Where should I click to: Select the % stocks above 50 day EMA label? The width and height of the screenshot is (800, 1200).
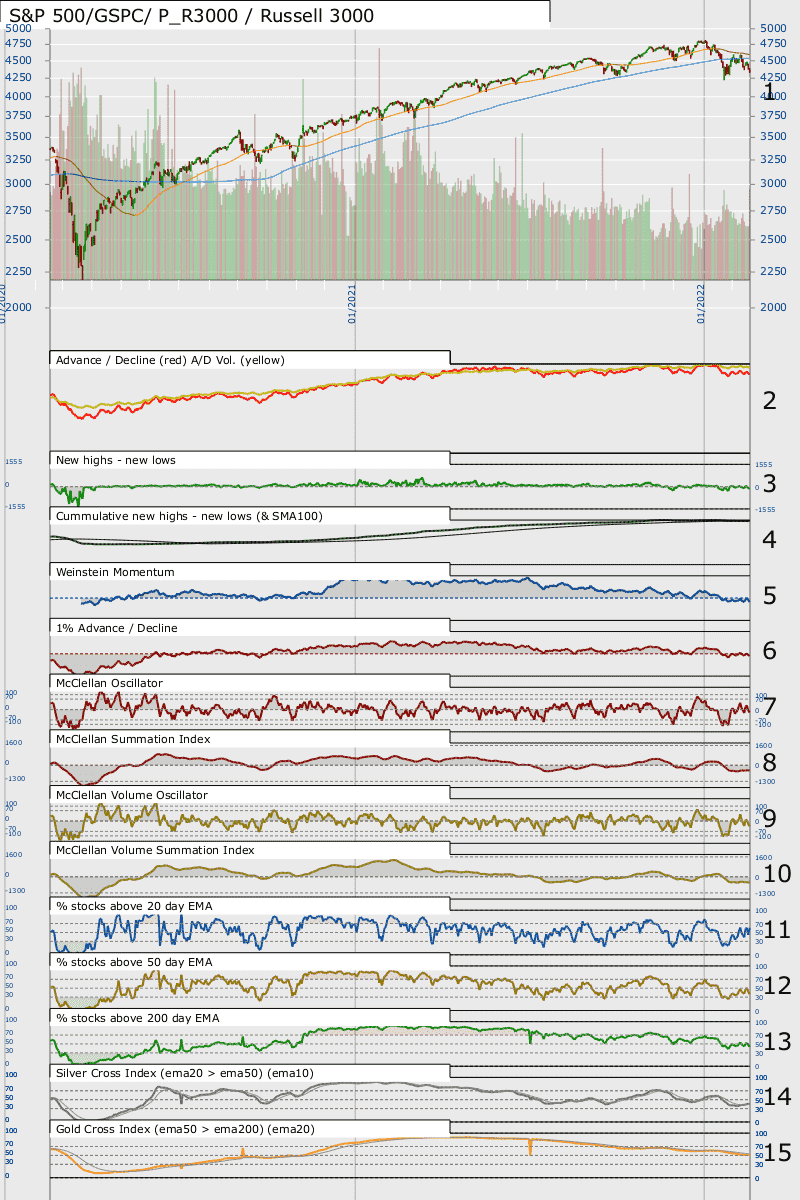(x=134, y=962)
